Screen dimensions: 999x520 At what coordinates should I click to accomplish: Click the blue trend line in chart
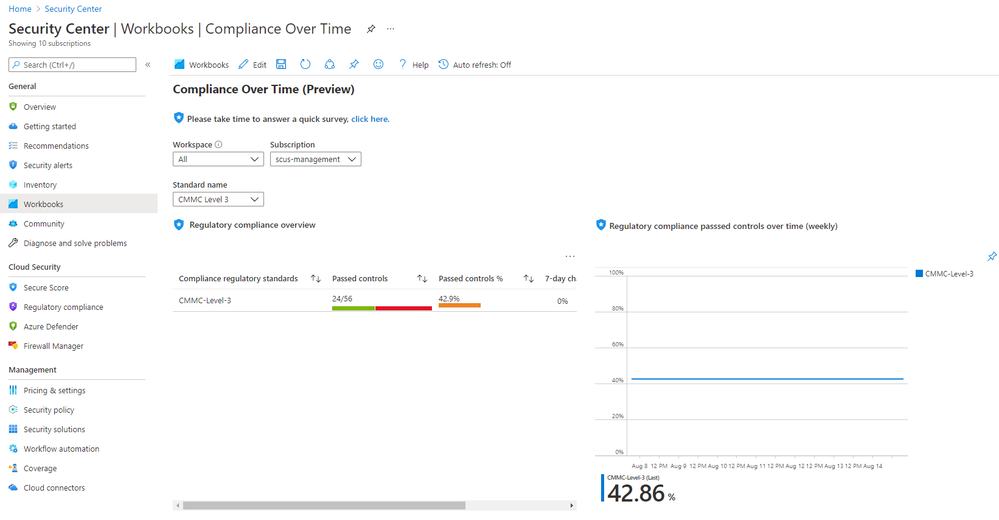tap(767, 379)
